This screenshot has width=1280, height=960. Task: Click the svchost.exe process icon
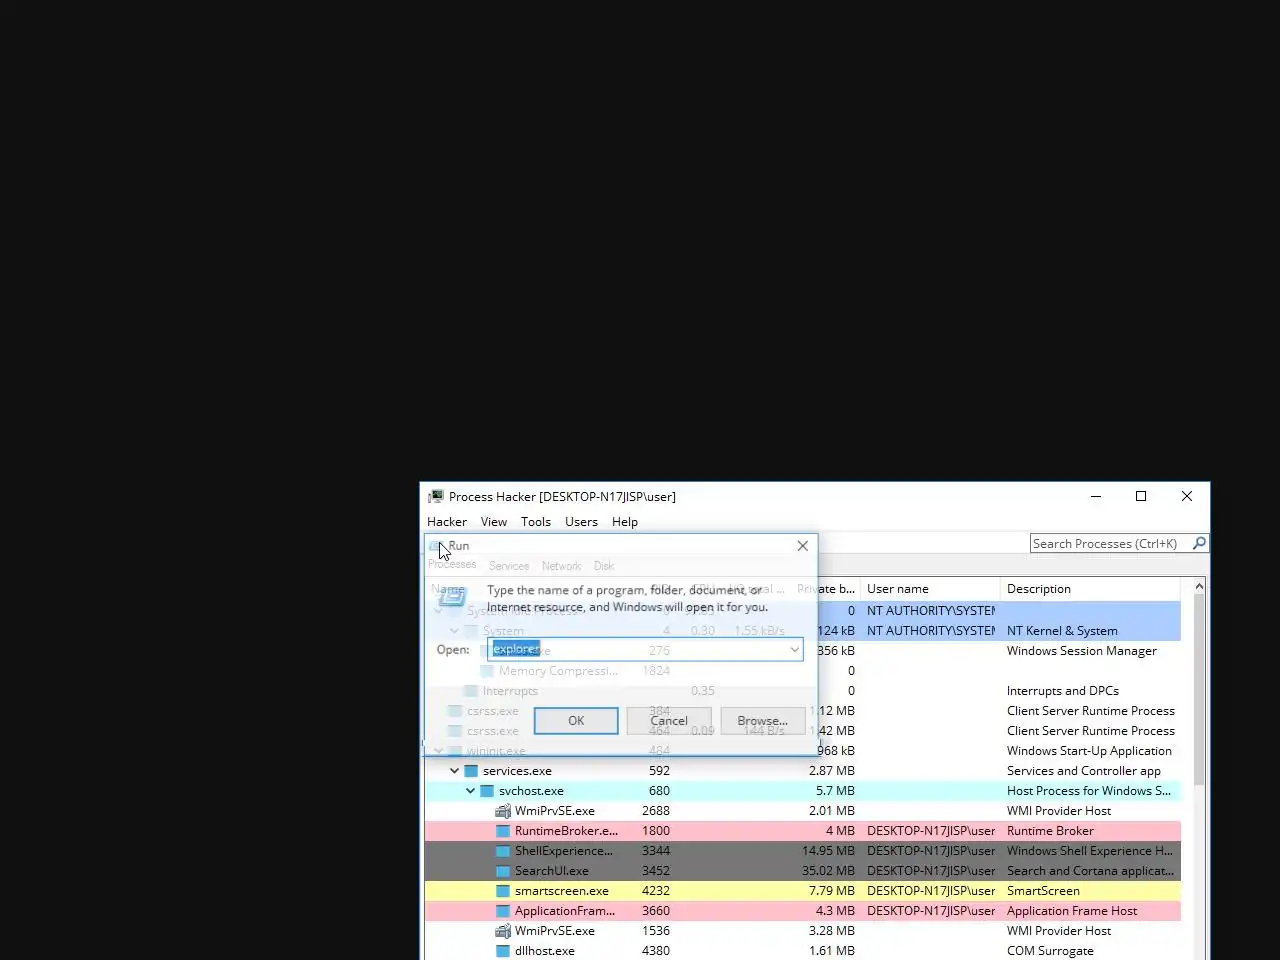point(487,791)
